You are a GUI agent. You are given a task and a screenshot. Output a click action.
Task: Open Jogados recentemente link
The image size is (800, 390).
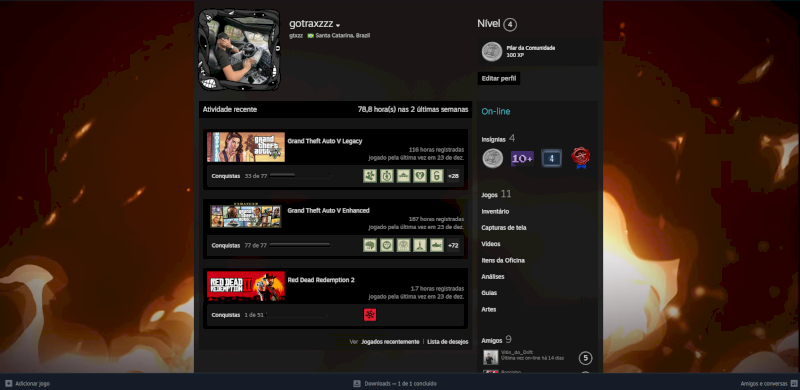(390, 342)
